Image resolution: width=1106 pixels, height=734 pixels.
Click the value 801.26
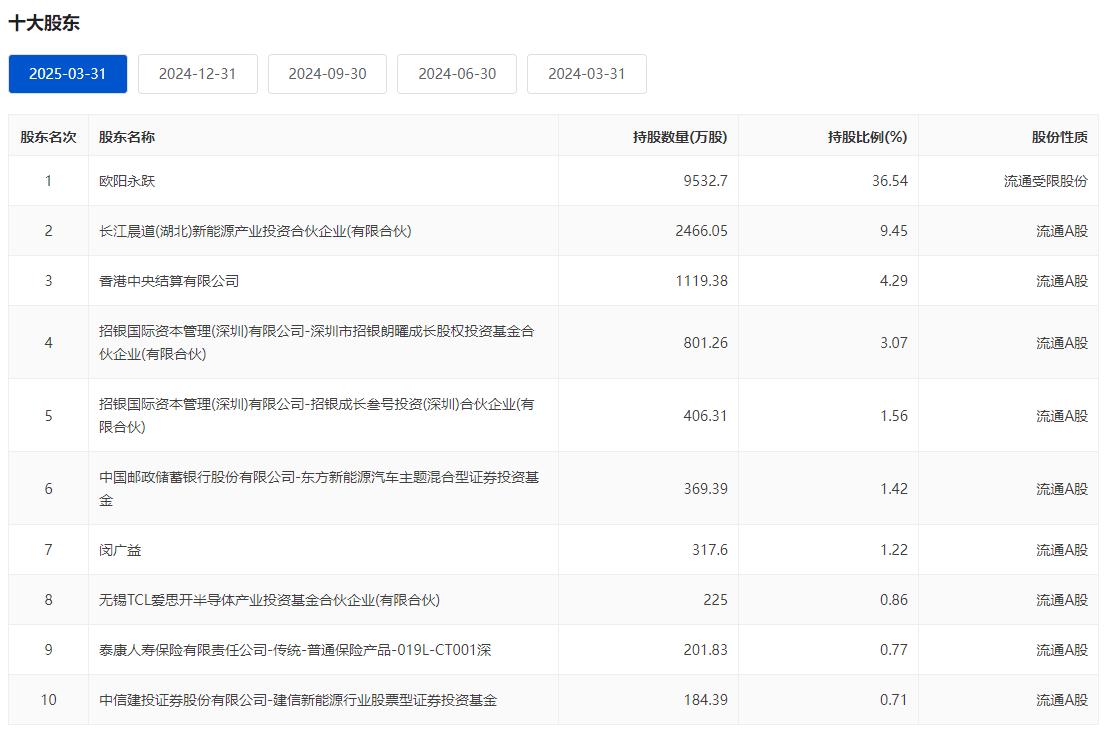click(x=705, y=343)
